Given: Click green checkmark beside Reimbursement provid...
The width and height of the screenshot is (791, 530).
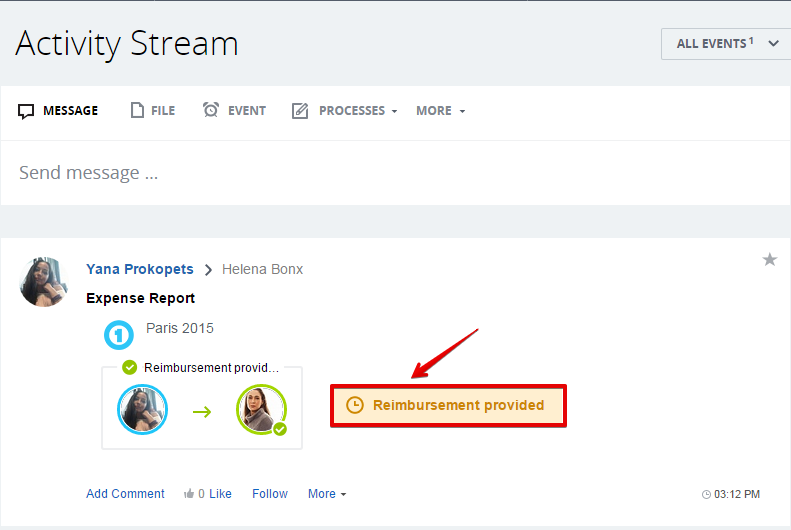Looking at the screenshot, I should pos(130,367).
